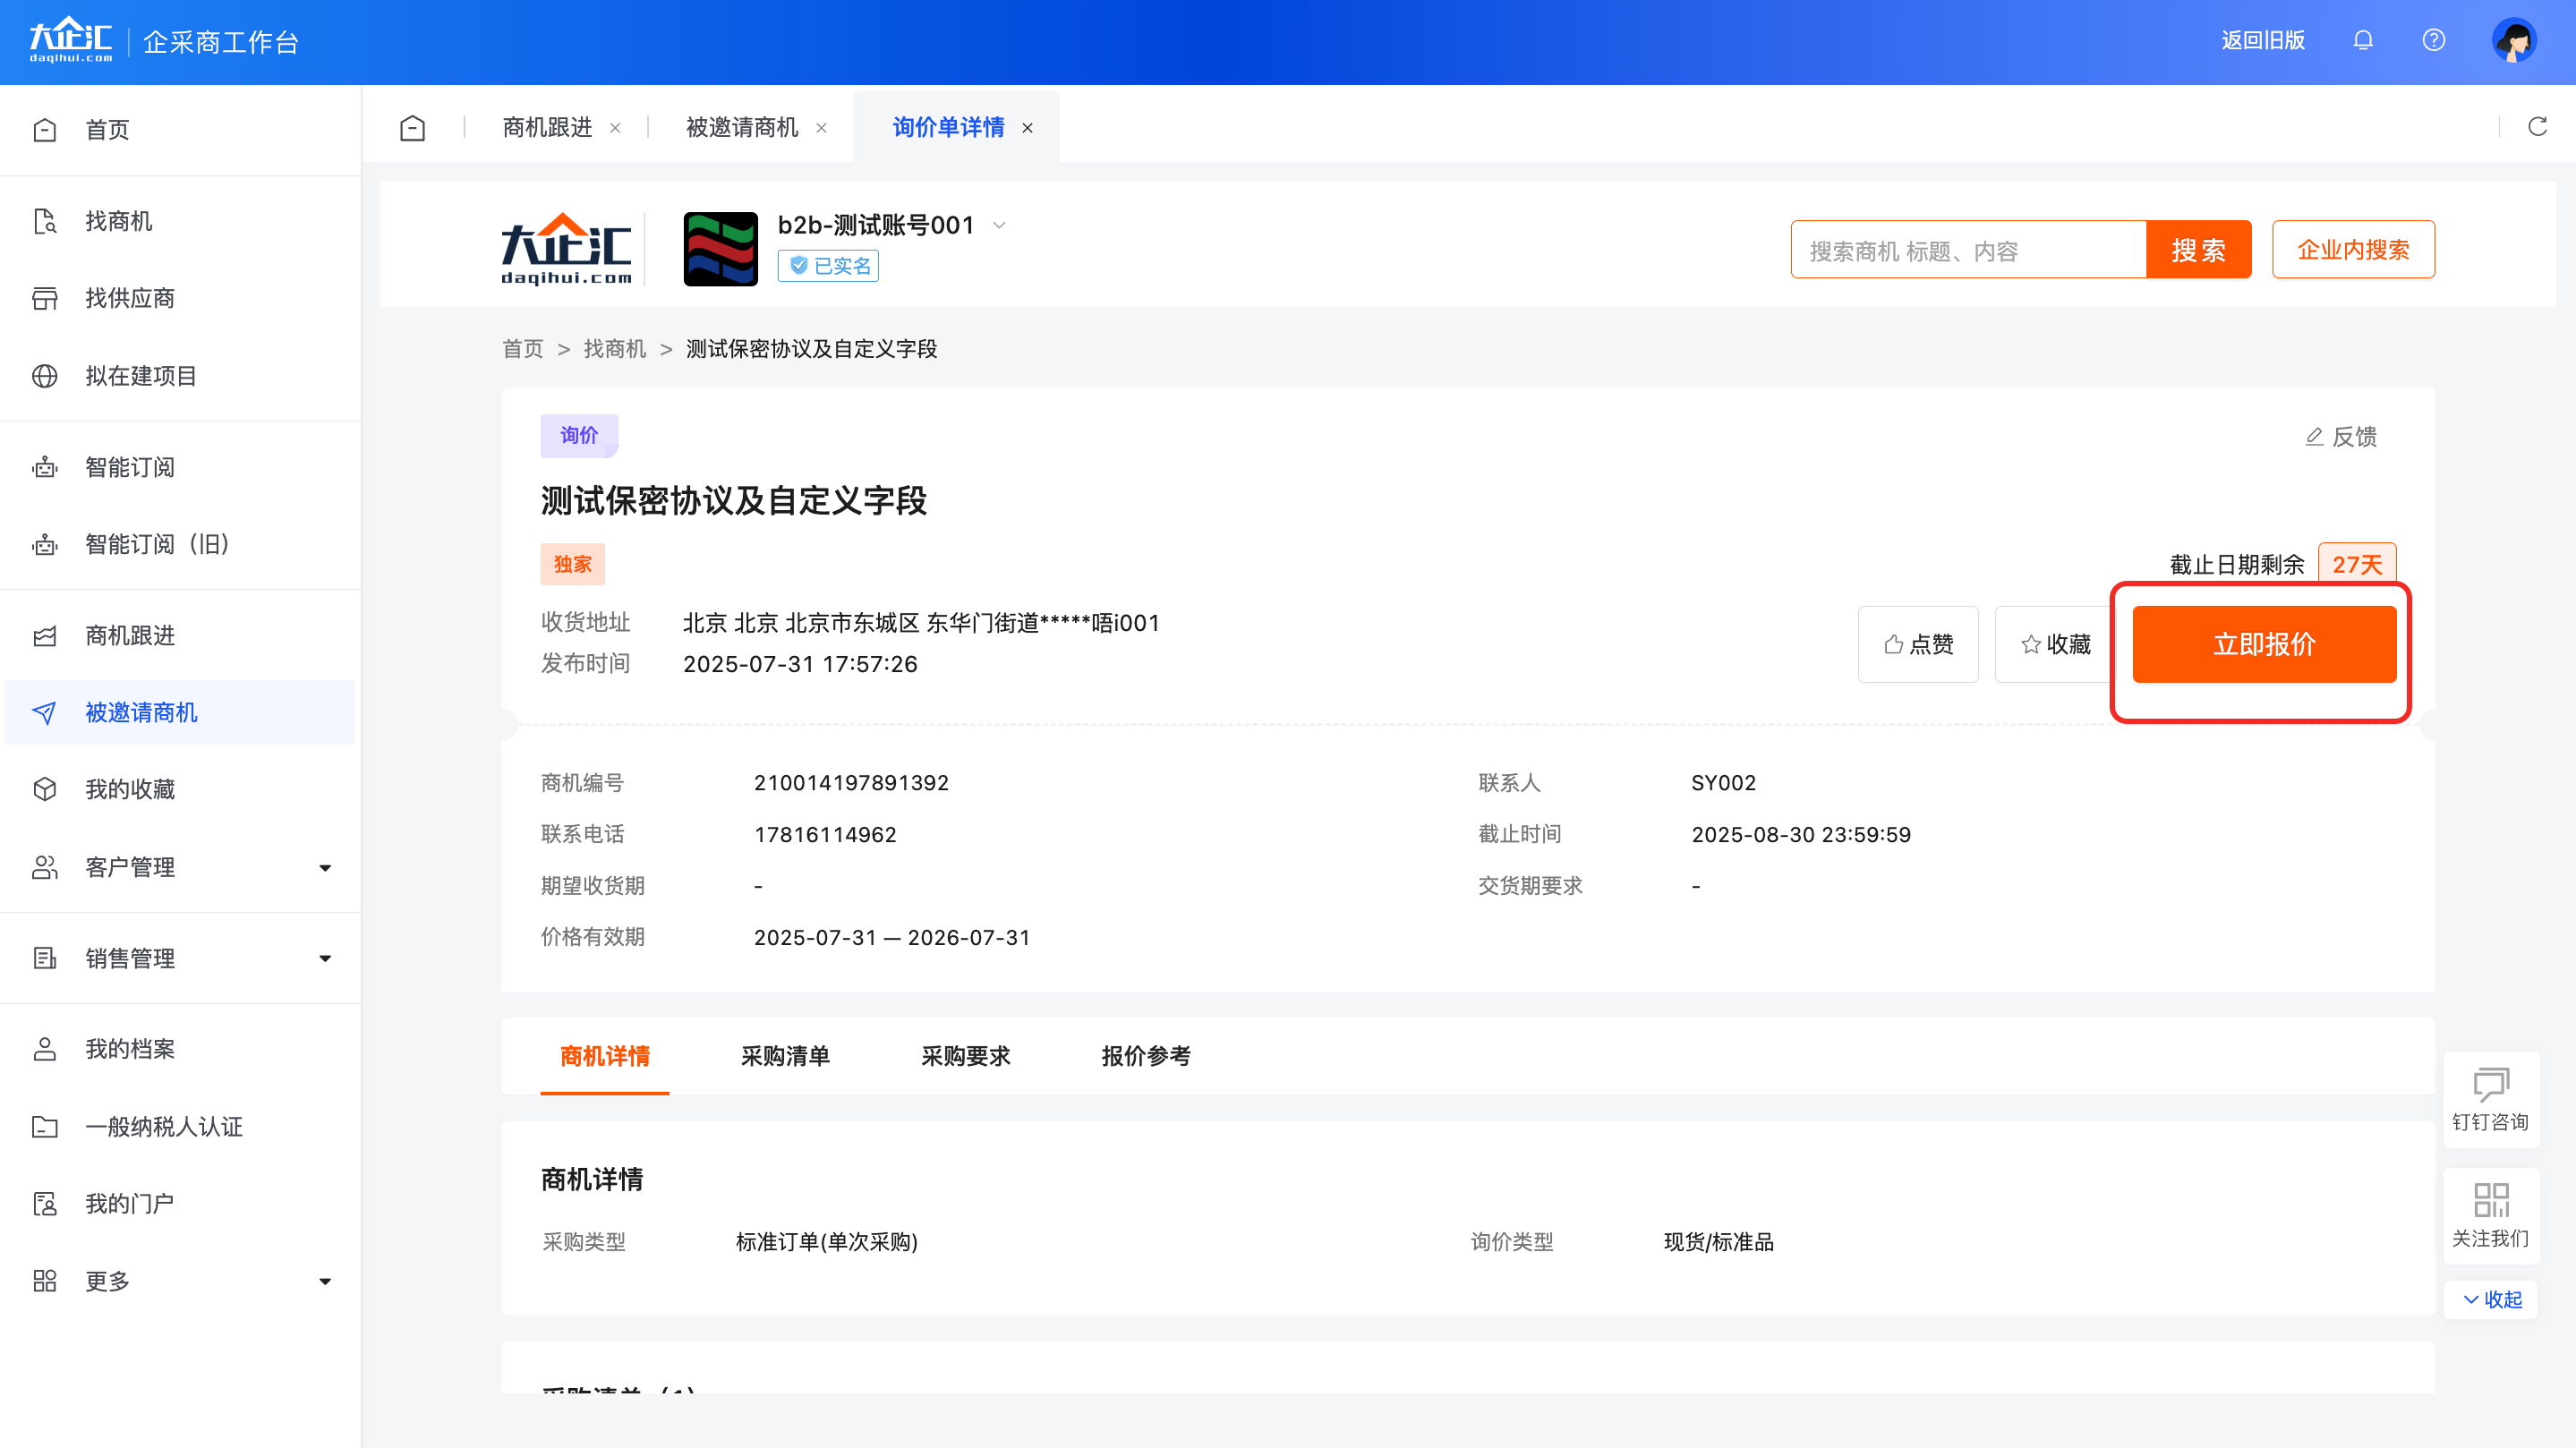Click opportunity number 210014197891392

[x=851, y=783]
